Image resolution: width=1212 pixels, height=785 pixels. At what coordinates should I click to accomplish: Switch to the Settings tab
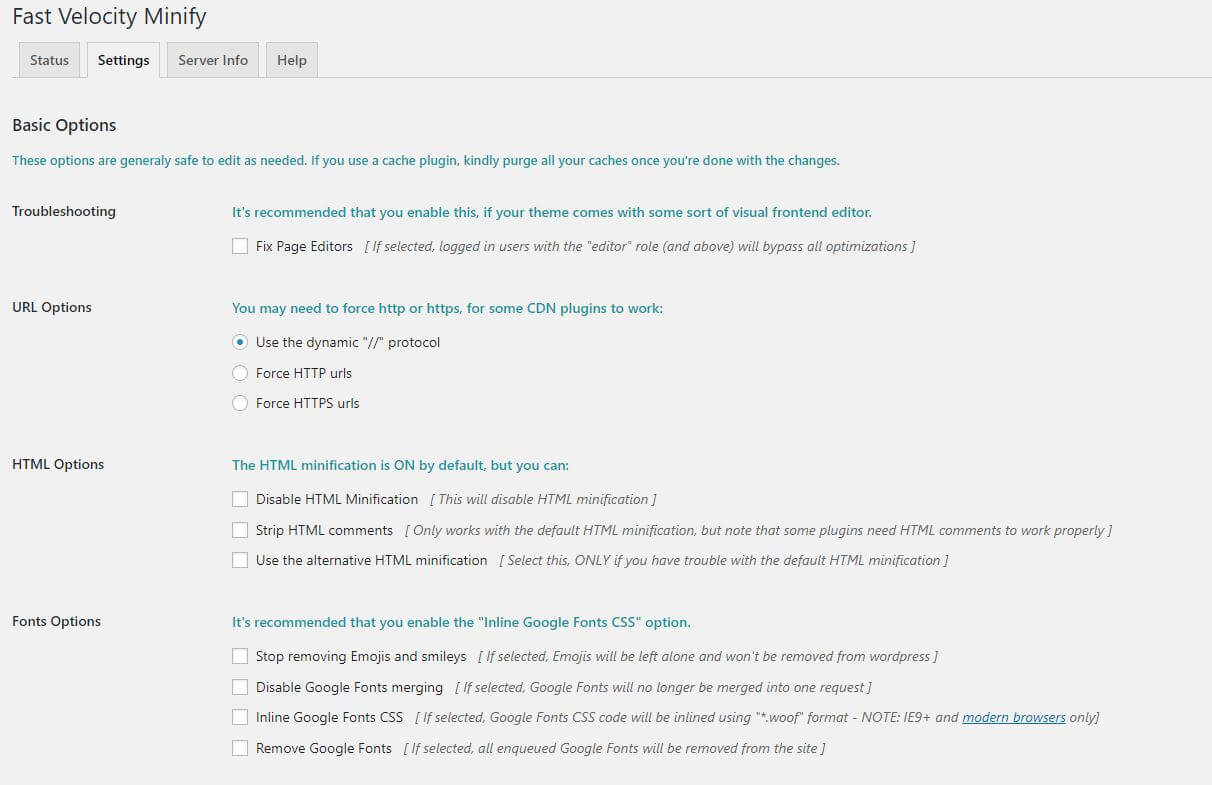[123, 60]
